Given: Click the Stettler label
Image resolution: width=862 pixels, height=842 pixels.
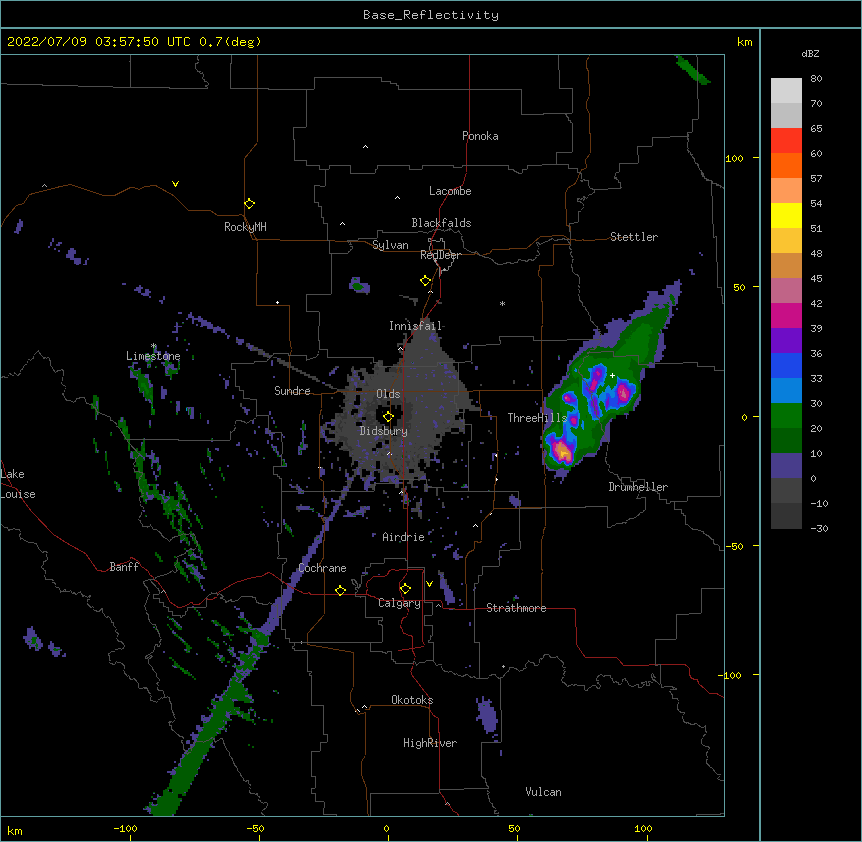Looking at the screenshot, I should pos(634,237).
